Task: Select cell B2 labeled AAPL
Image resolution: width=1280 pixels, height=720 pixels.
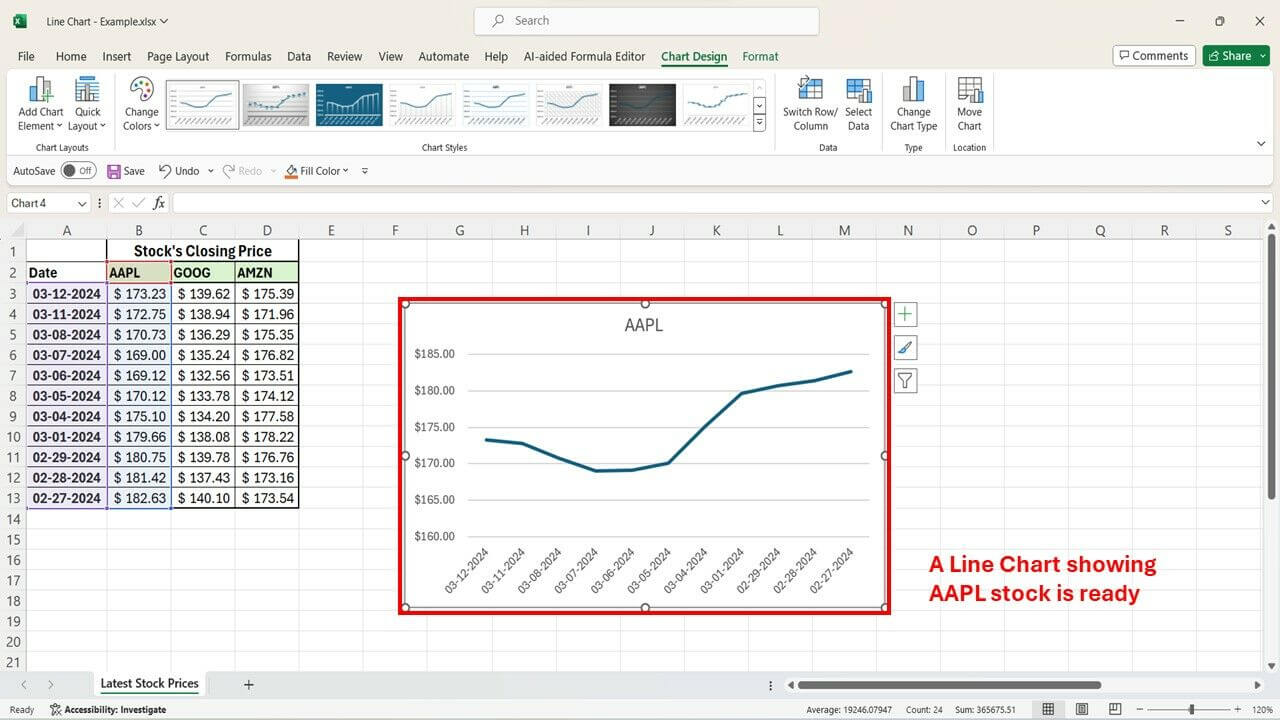Action: click(139, 272)
